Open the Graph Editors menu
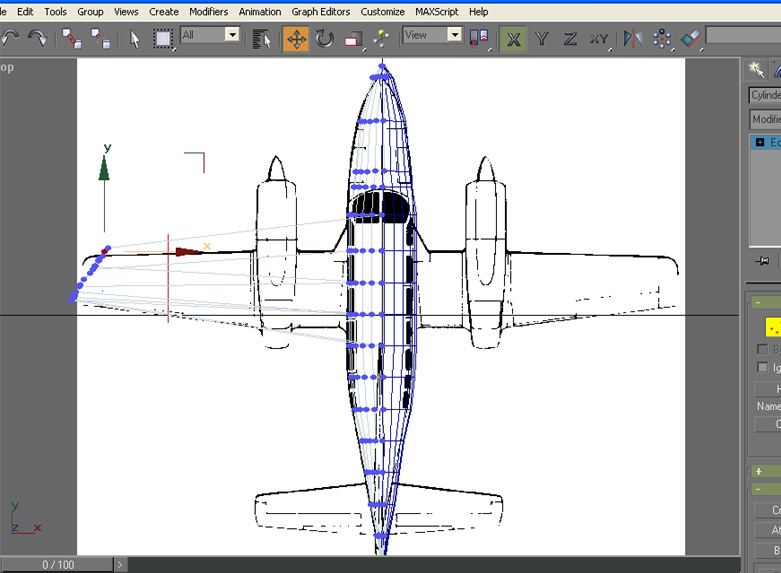 tap(321, 12)
